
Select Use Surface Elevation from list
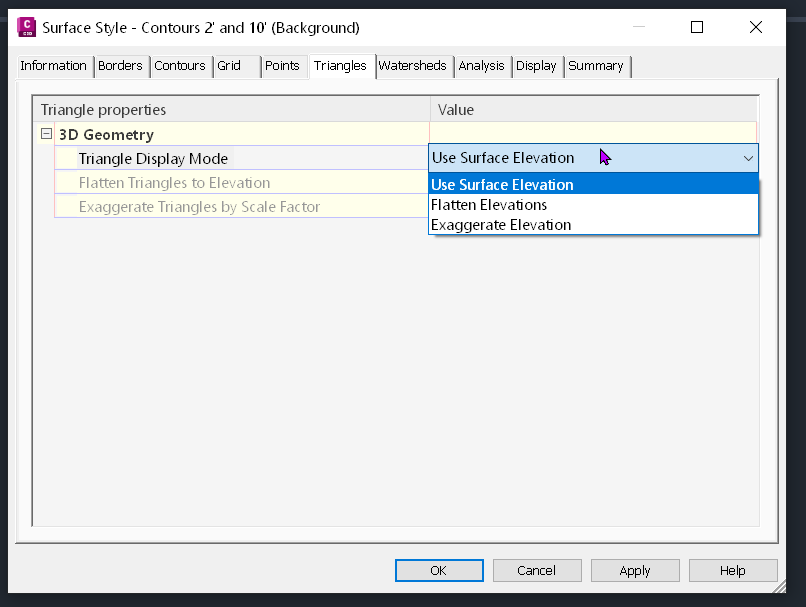pyautogui.click(x=502, y=185)
